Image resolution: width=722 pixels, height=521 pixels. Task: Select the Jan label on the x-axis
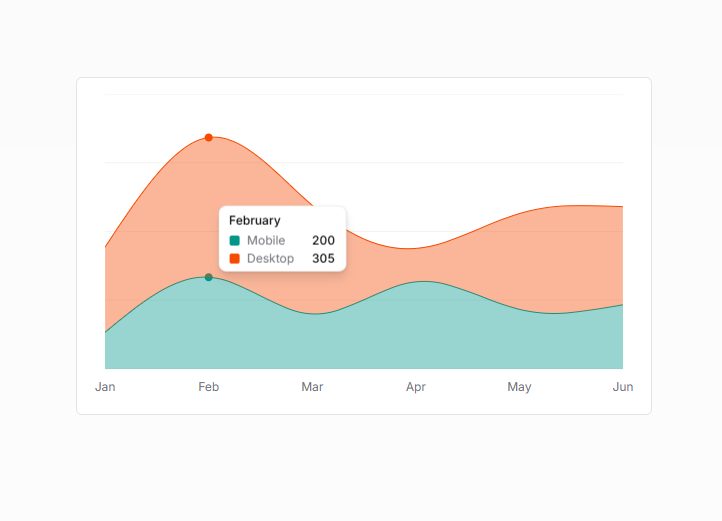(105, 387)
